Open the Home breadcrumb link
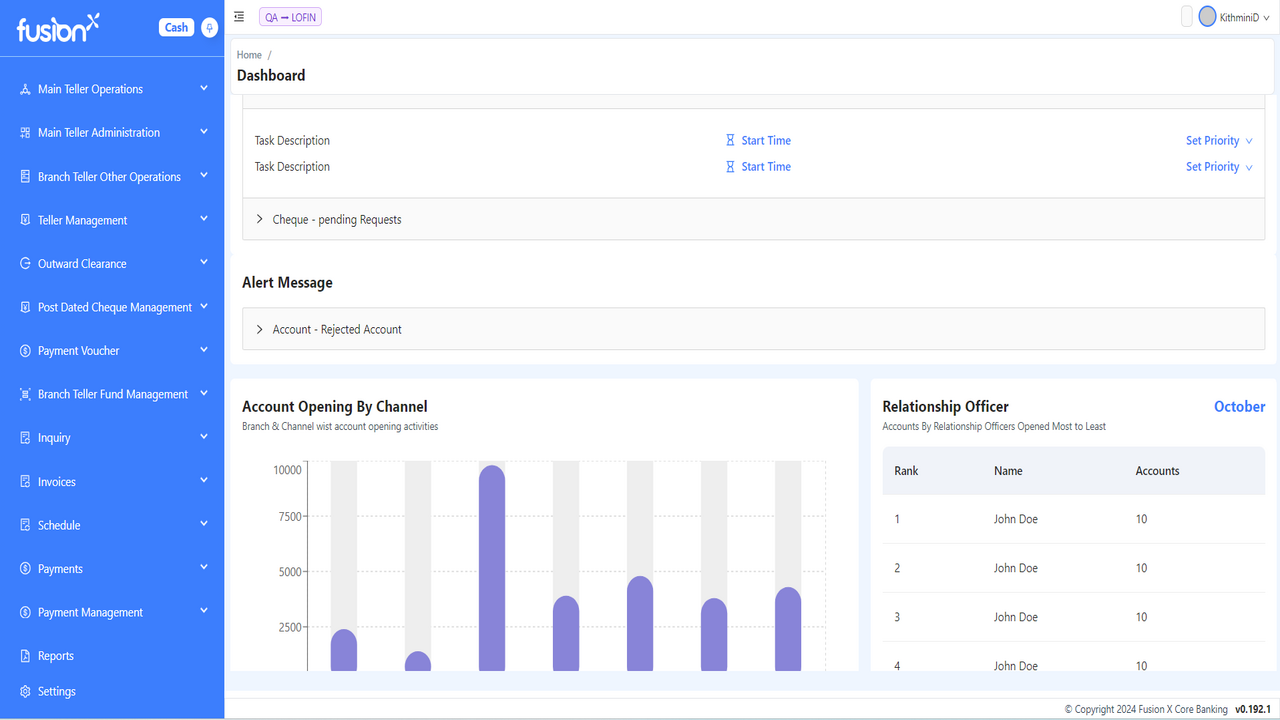The image size is (1280, 720). coord(248,54)
